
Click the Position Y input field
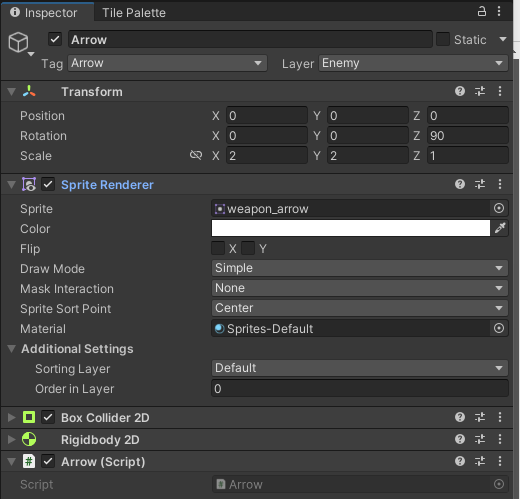point(368,115)
